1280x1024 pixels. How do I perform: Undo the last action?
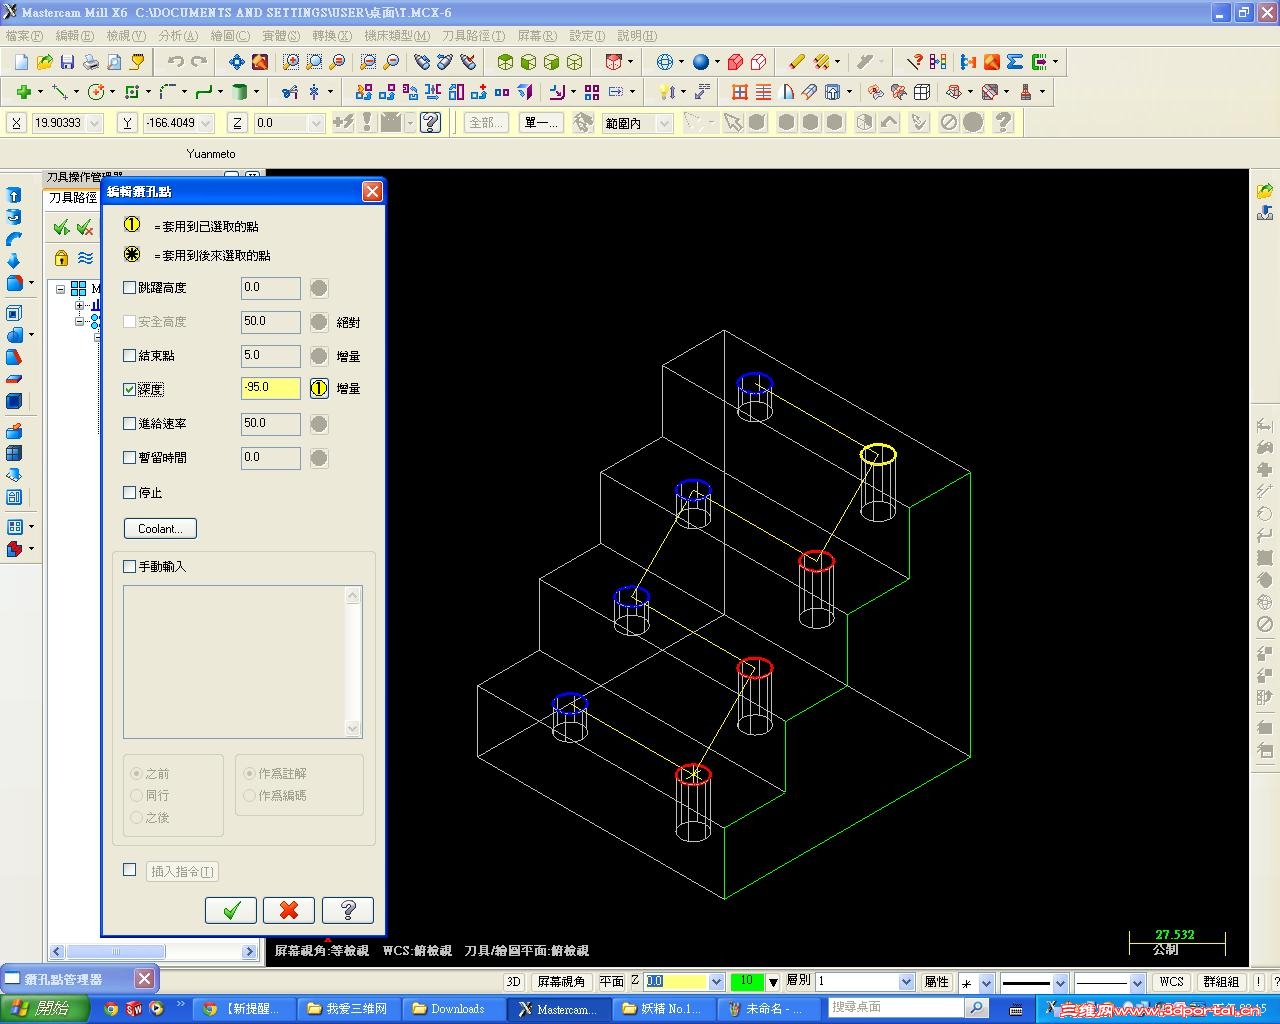click(x=176, y=62)
